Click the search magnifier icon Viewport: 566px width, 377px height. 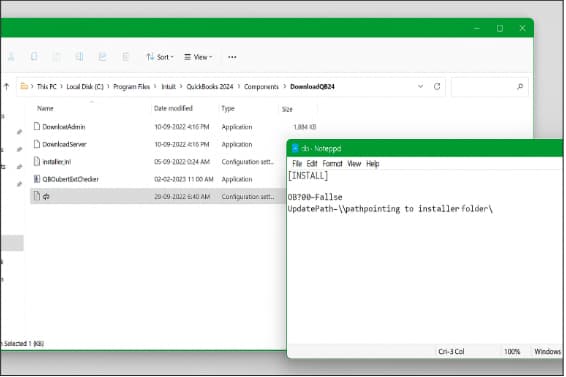520,87
